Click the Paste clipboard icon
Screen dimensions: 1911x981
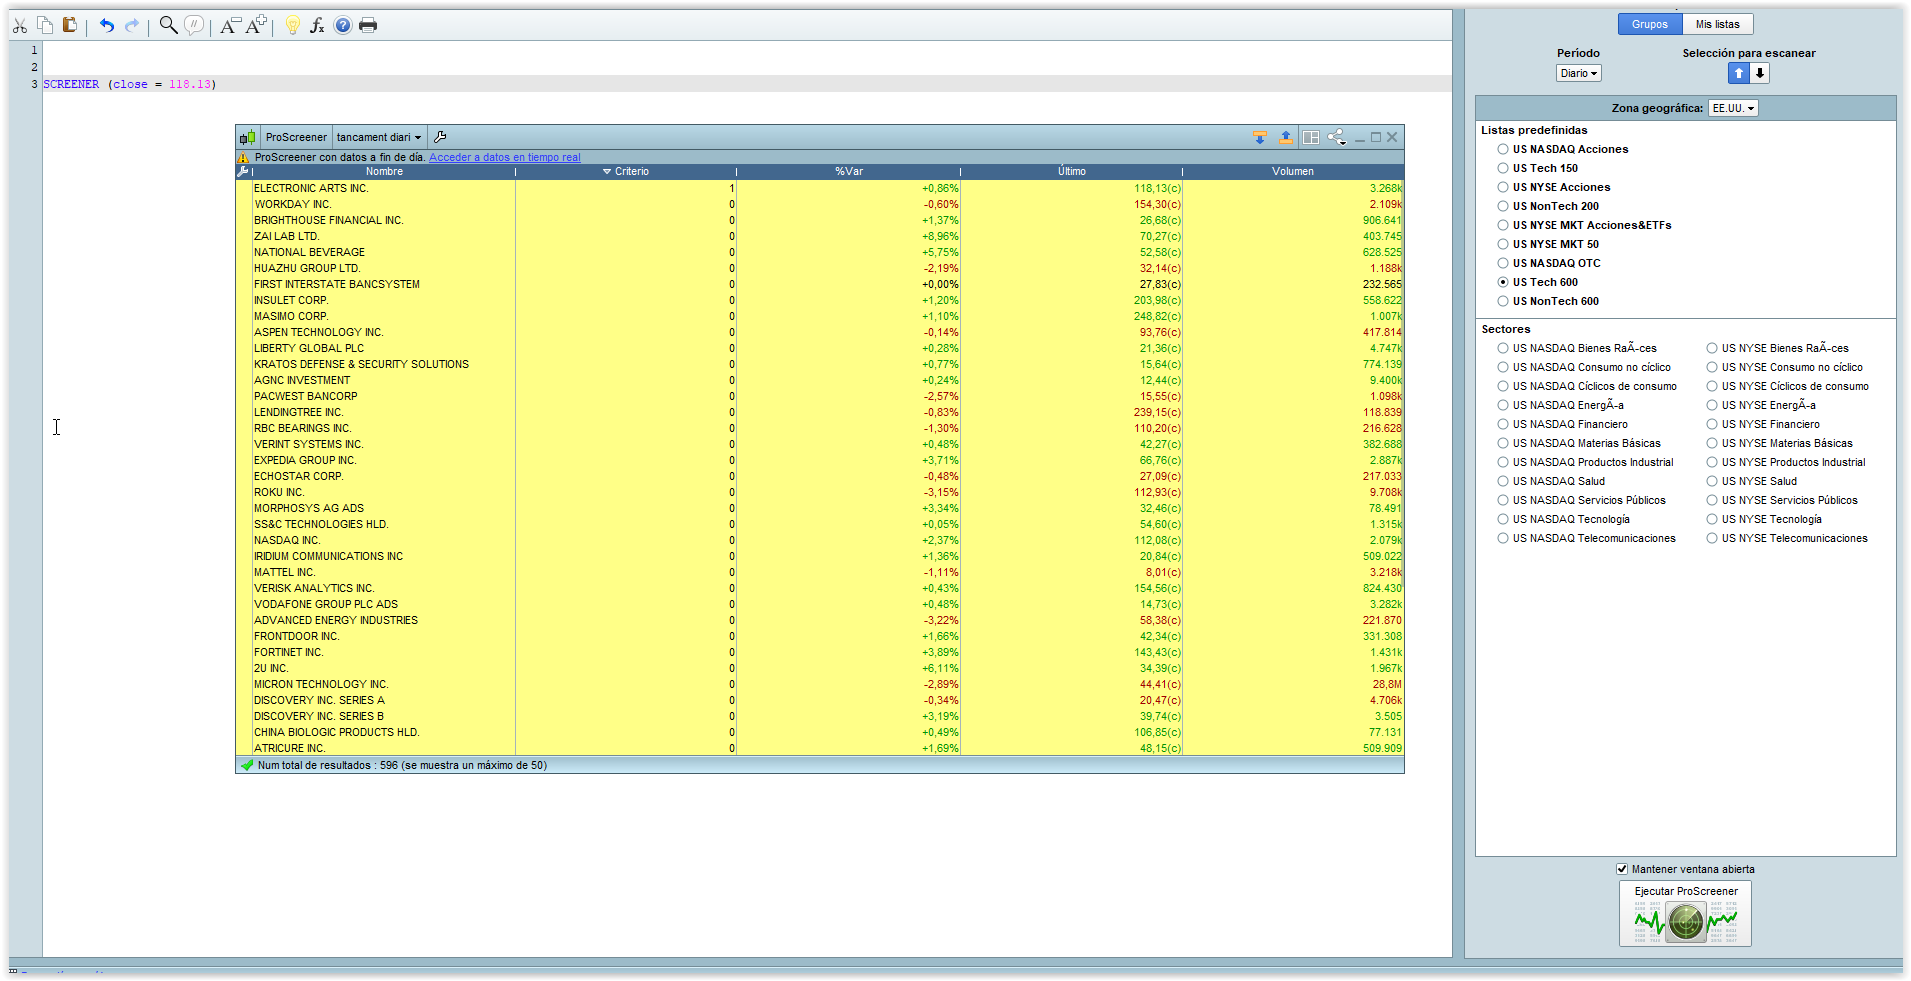point(70,25)
